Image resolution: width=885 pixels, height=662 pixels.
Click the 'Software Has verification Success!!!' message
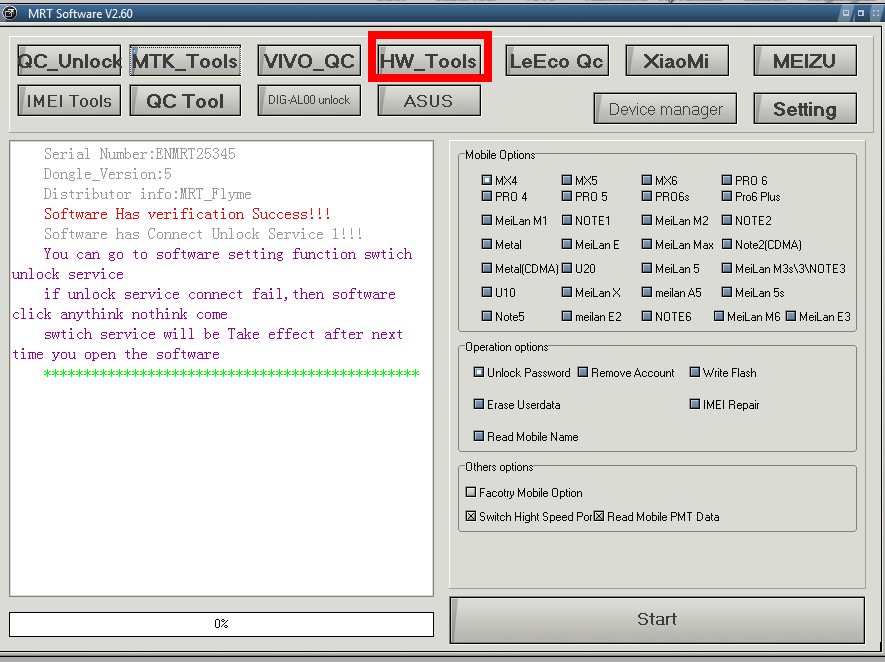pos(187,214)
